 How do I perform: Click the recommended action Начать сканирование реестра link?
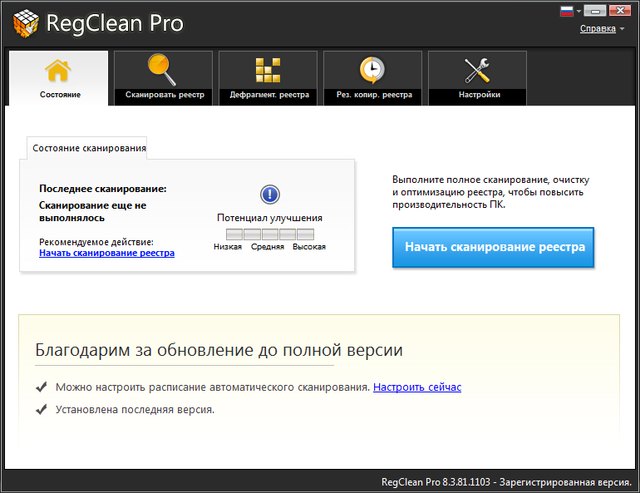pyautogui.click(x=107, y=253)
